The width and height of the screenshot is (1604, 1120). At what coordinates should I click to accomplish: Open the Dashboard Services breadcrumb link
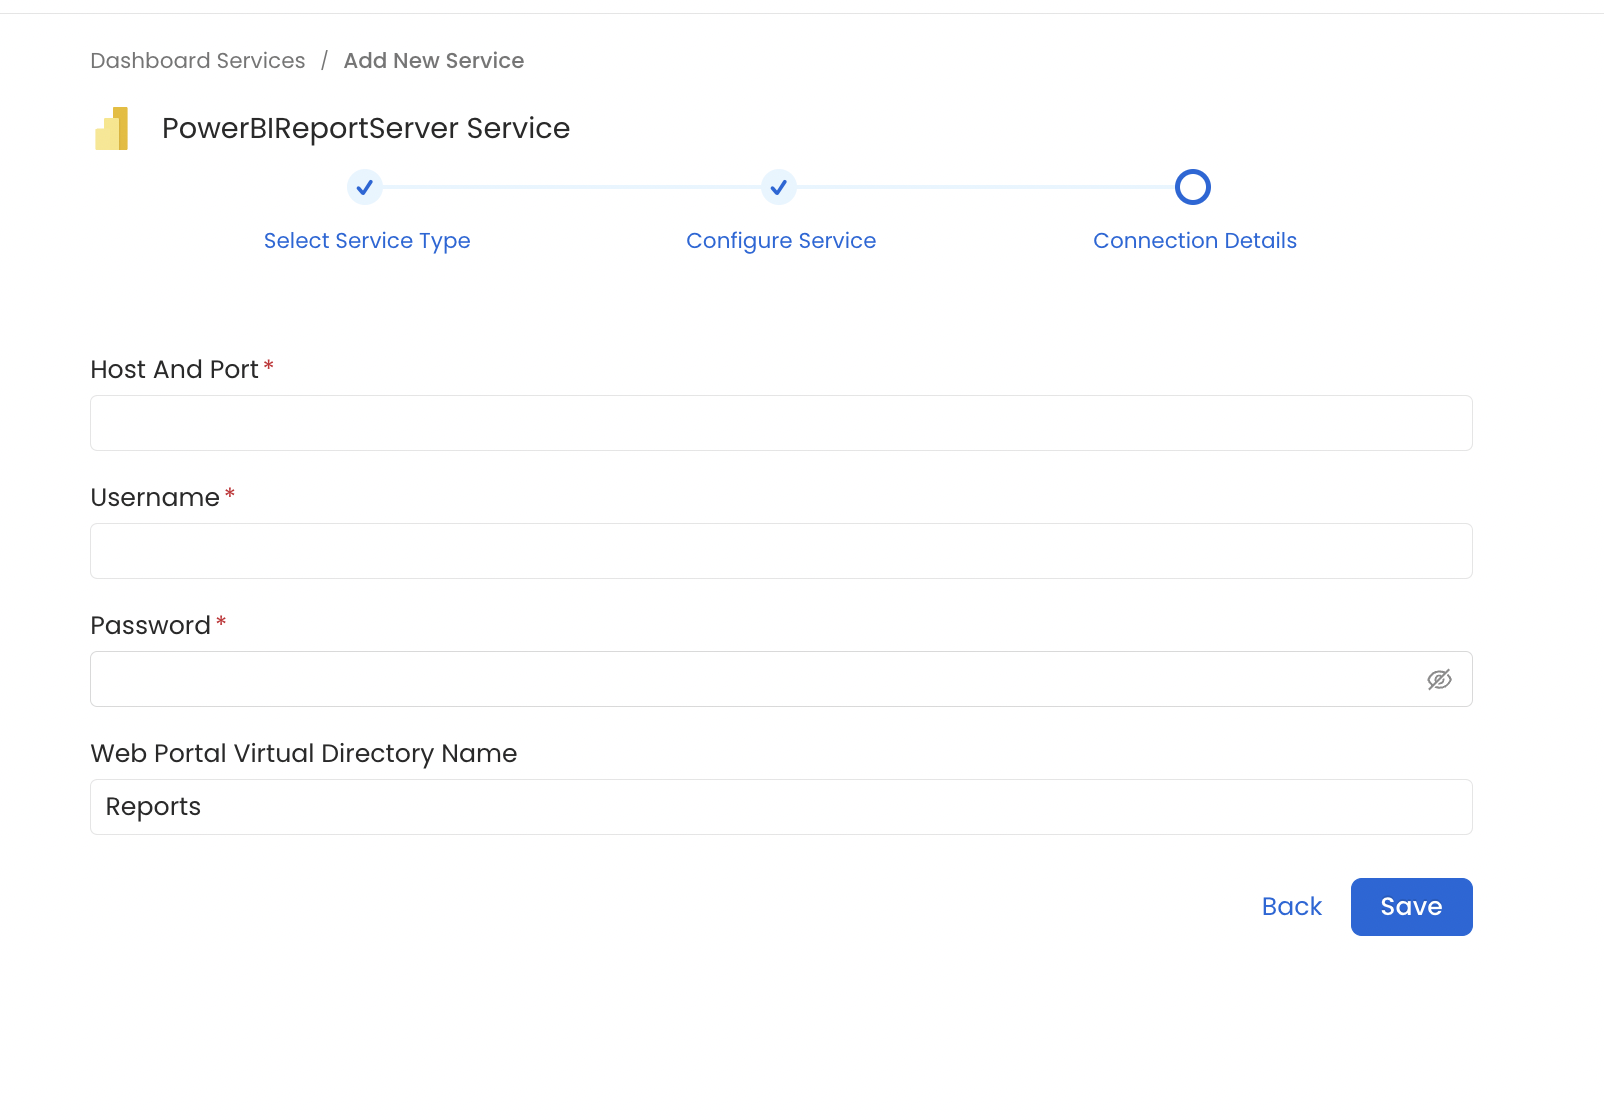197,60
